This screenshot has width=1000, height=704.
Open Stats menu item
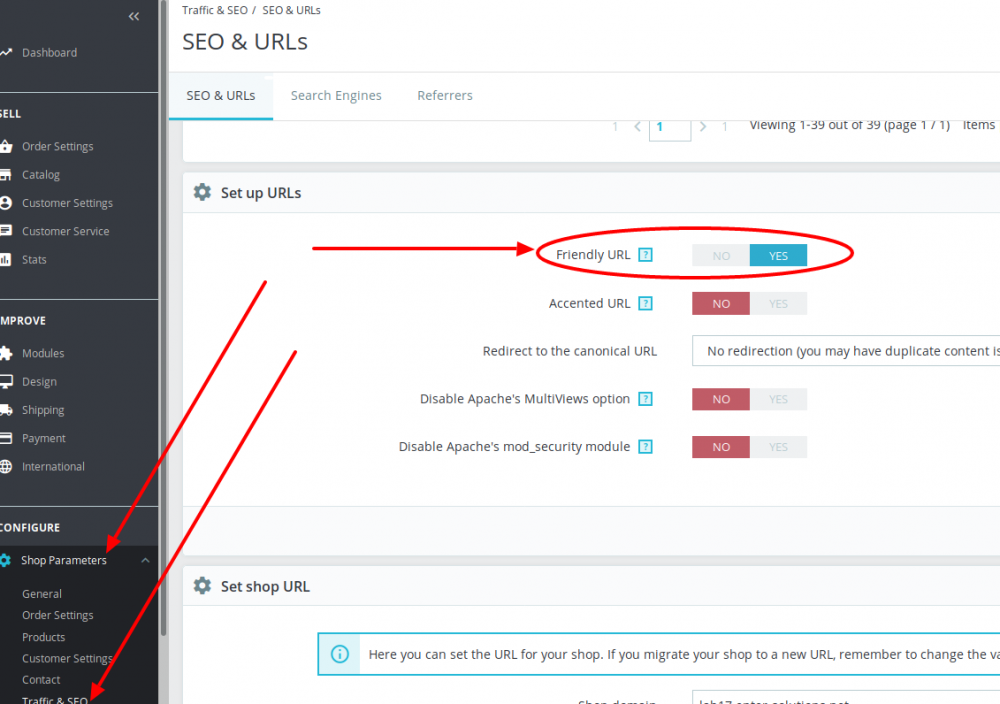point(34,260)
